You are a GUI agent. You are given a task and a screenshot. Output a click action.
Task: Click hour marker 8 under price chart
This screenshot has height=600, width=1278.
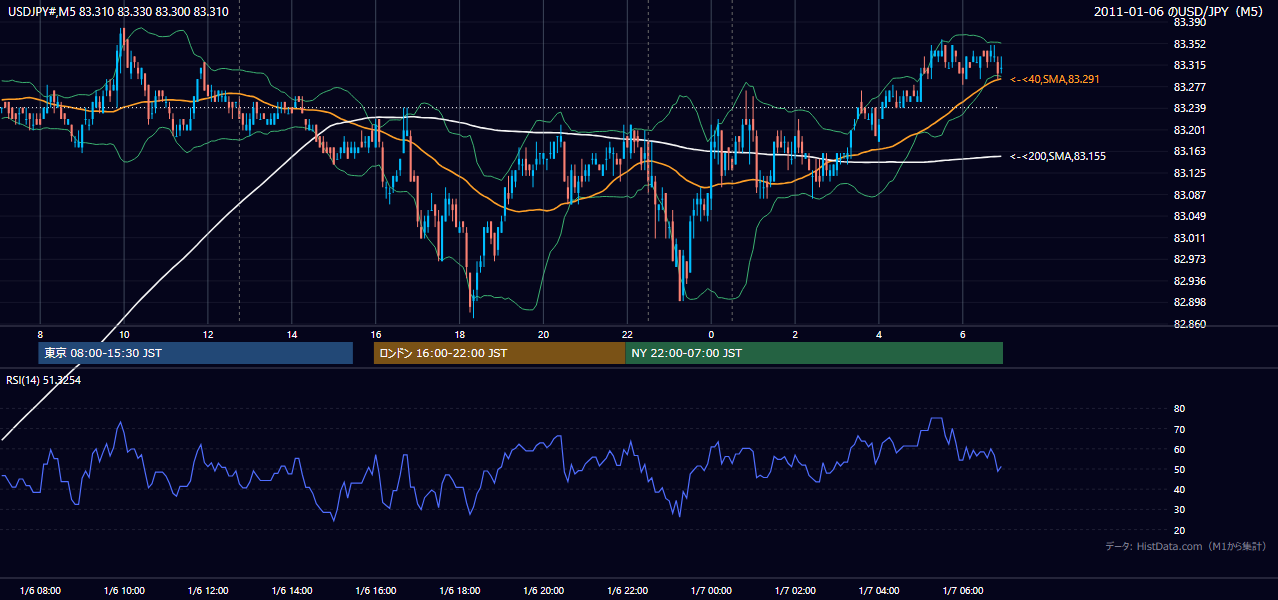[x=40, y=334]
